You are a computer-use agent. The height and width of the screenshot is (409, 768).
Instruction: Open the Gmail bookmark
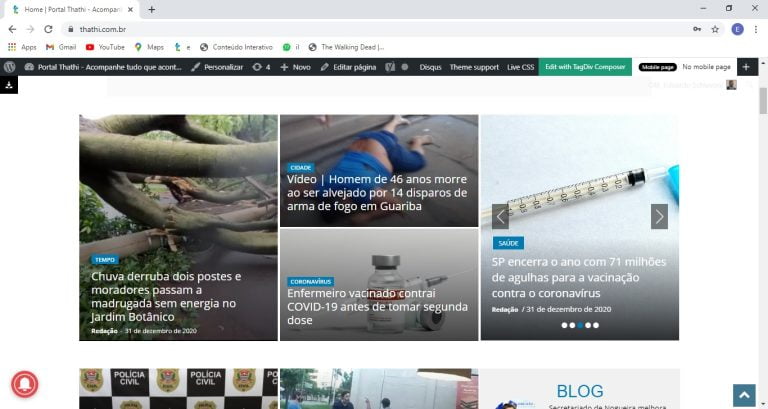click(61, 47)
